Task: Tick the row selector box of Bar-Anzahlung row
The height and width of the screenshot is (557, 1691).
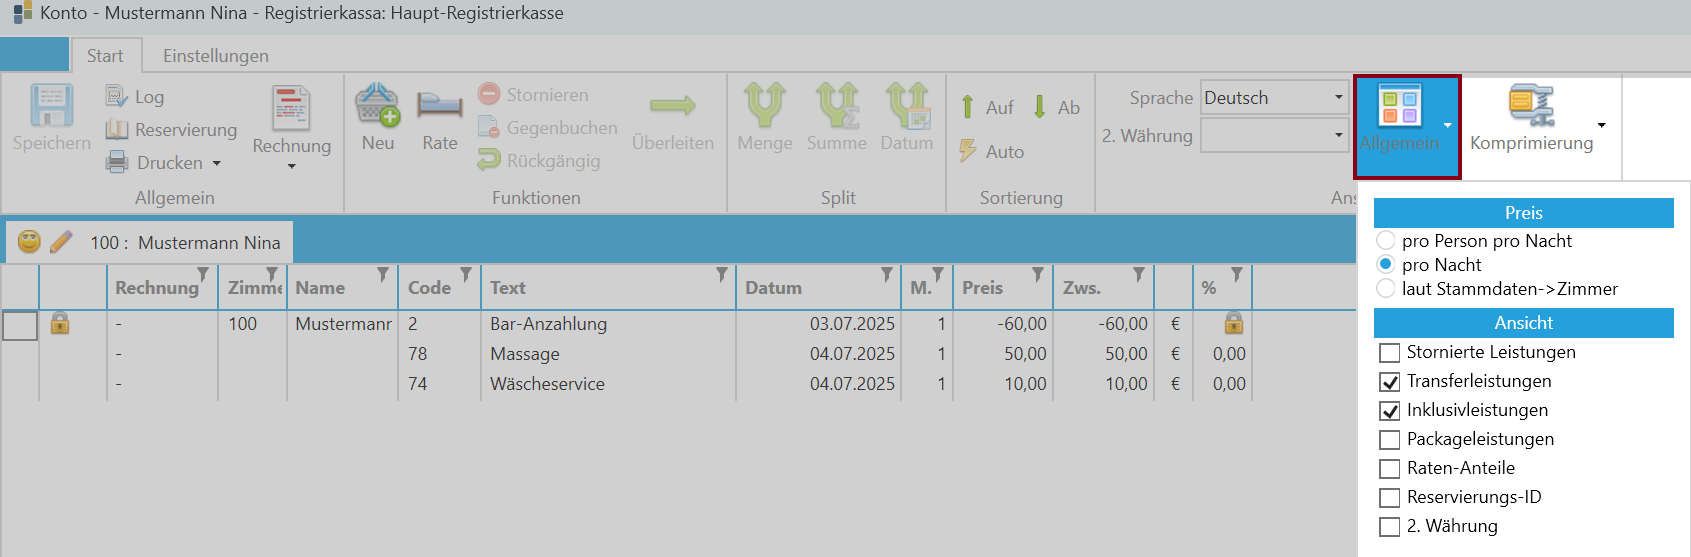Action: pyautogui.click(x=20, y=325)
